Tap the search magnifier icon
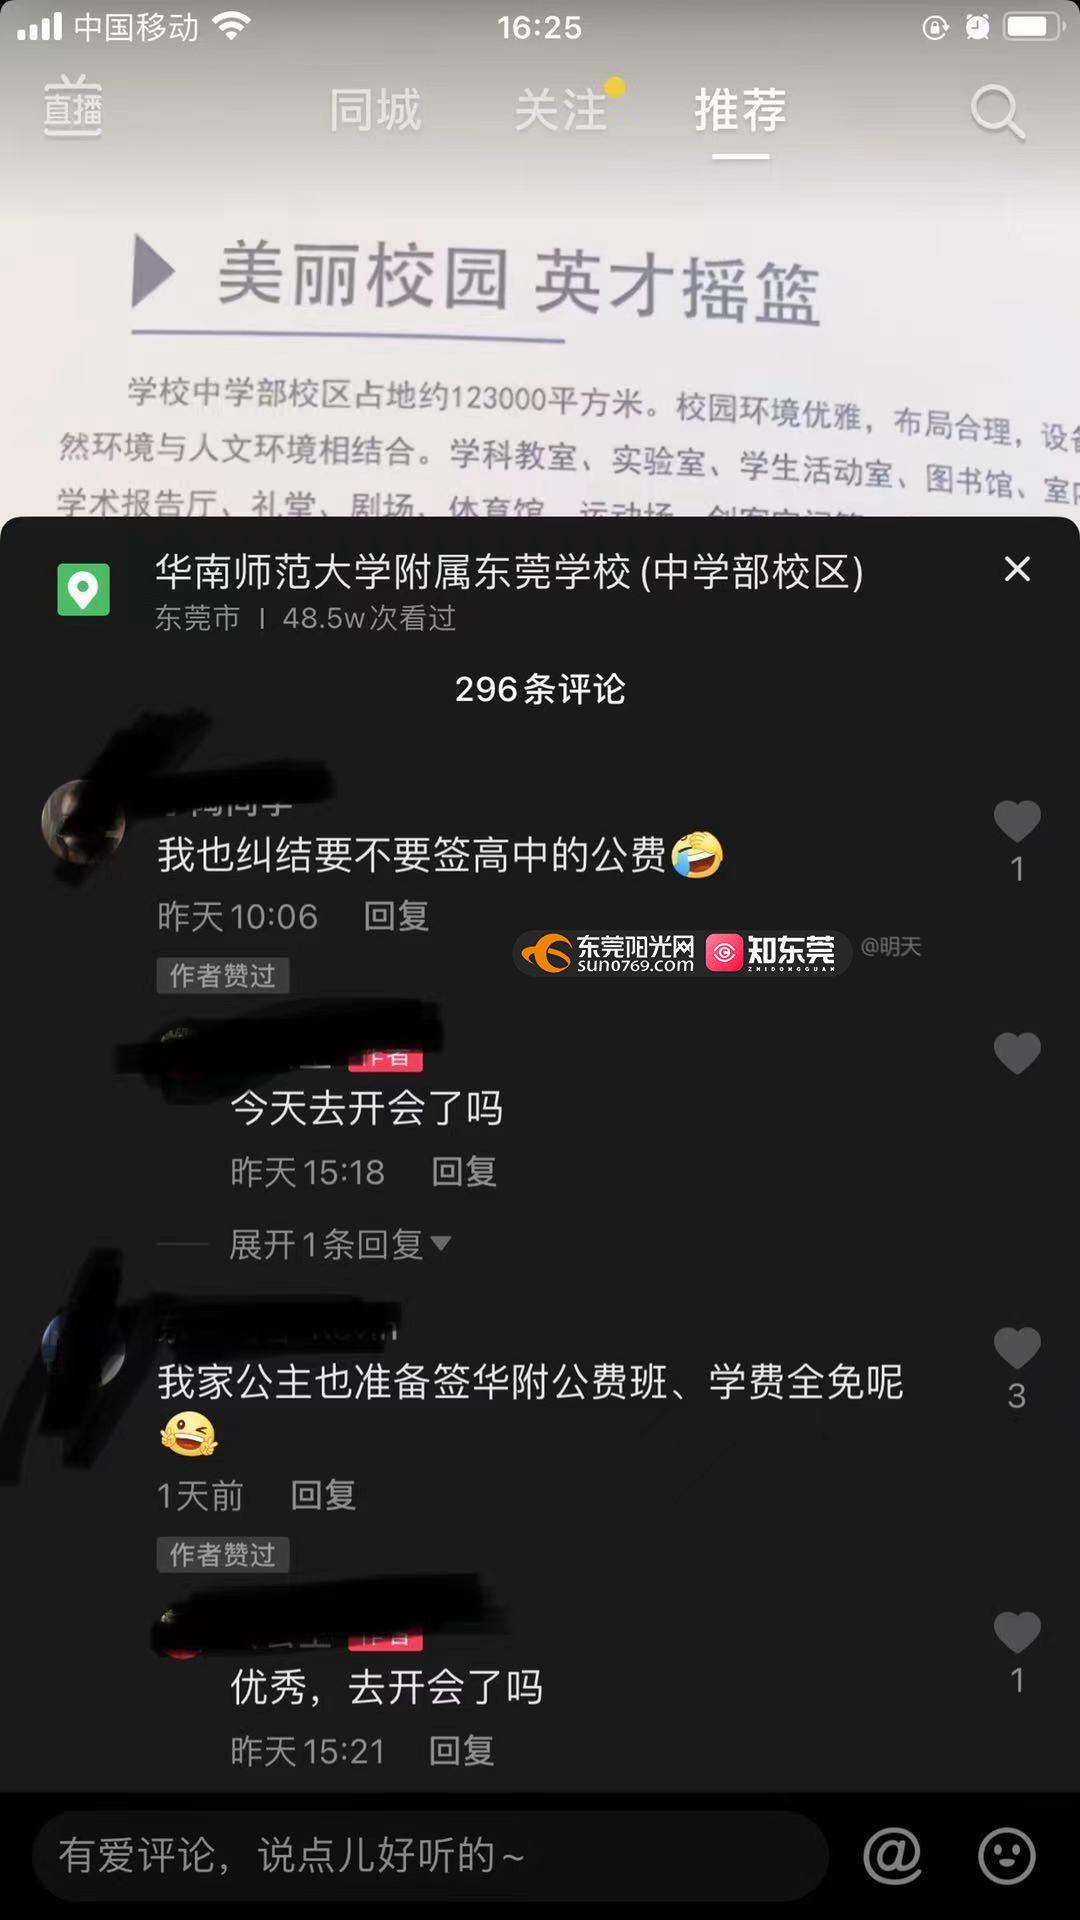Viewport: 1080px width, 1920px height. [x=997, y=111]
